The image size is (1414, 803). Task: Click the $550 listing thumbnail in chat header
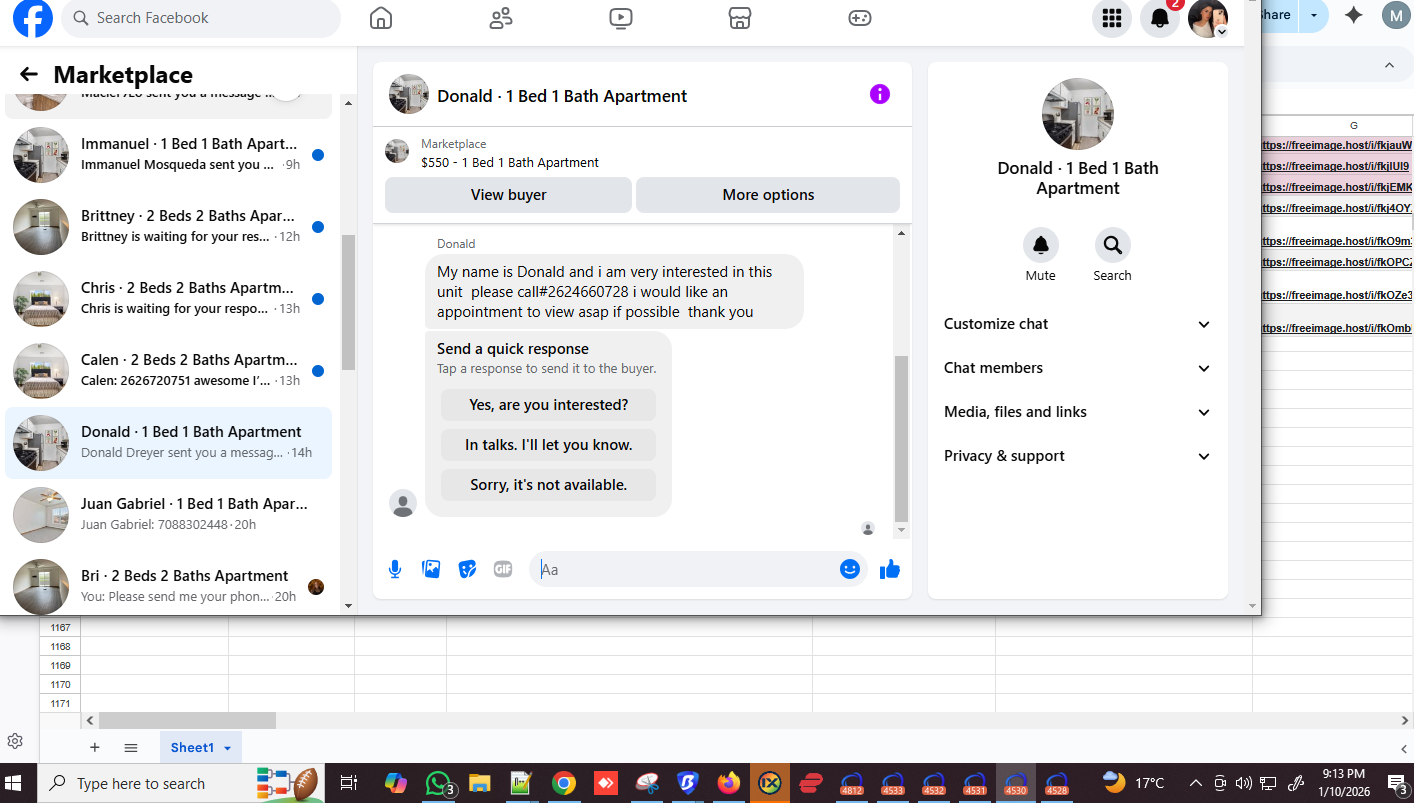click(397, 152)
